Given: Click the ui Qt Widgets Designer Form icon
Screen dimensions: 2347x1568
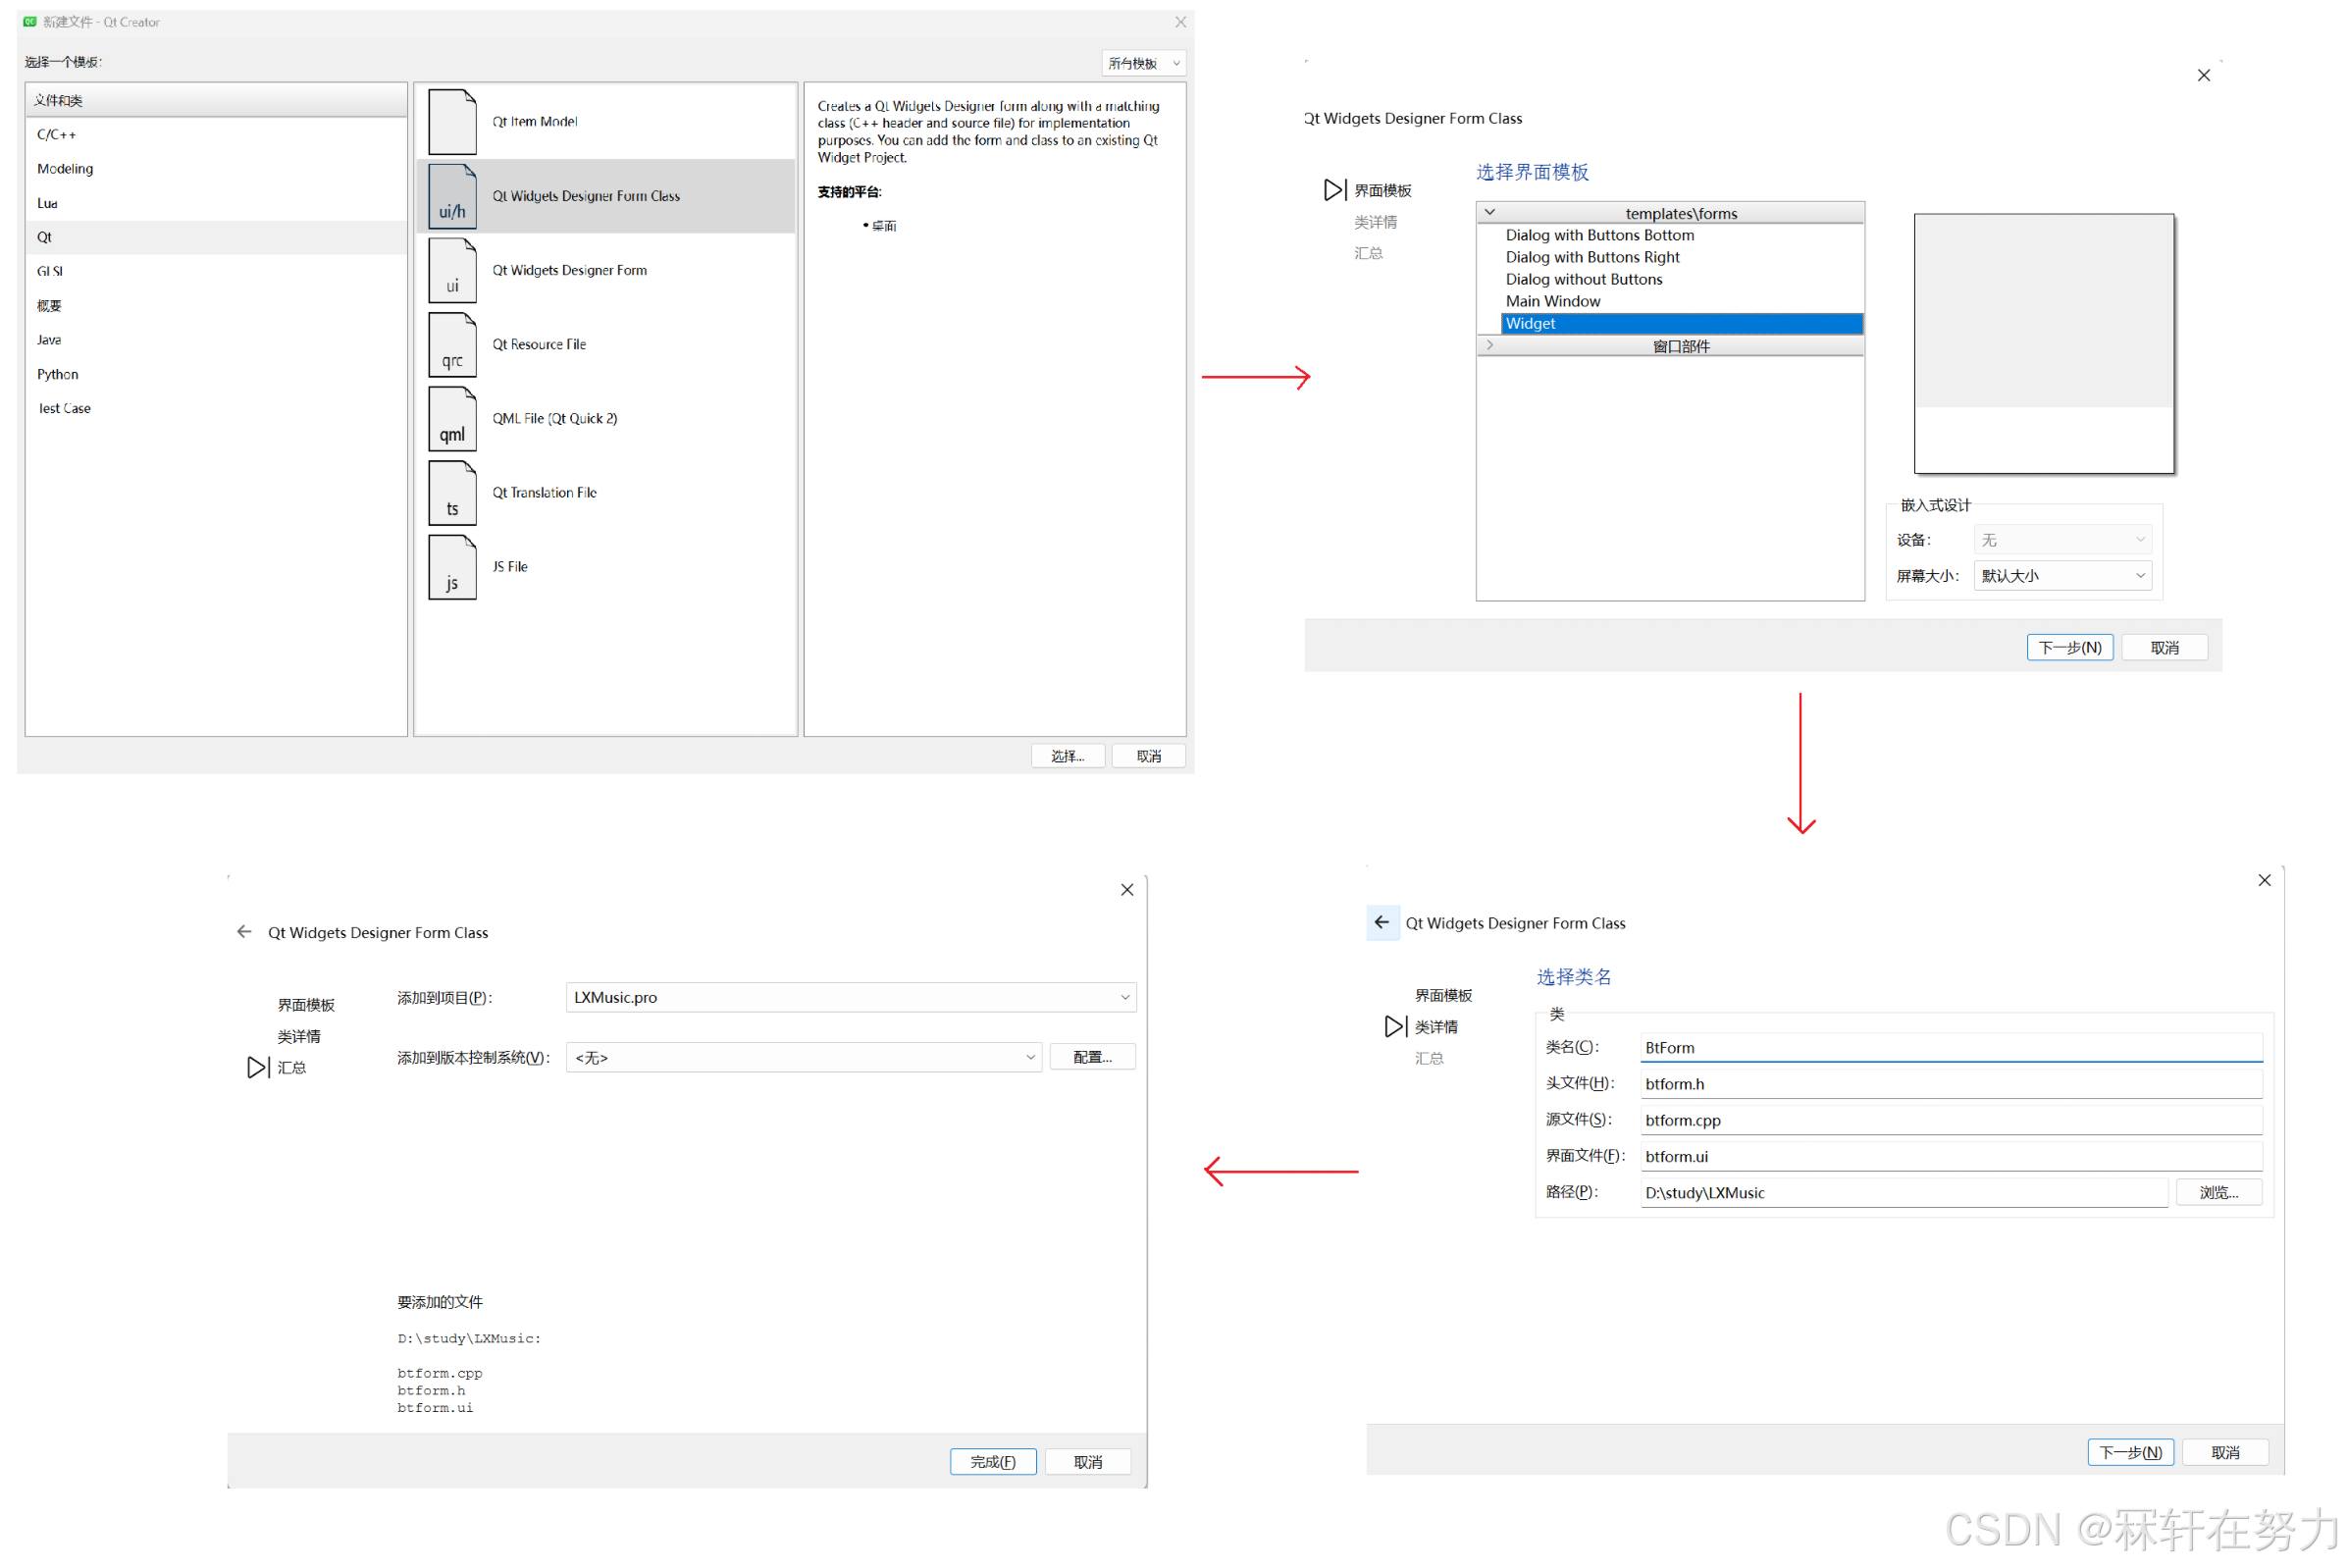Looking at the screenshot, I should [x=452, y=270].
